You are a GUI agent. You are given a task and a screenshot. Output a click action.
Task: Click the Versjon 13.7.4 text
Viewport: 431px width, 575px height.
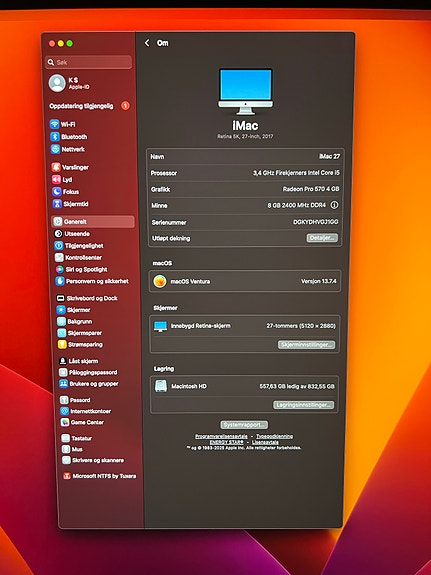[x=319, y=281]
